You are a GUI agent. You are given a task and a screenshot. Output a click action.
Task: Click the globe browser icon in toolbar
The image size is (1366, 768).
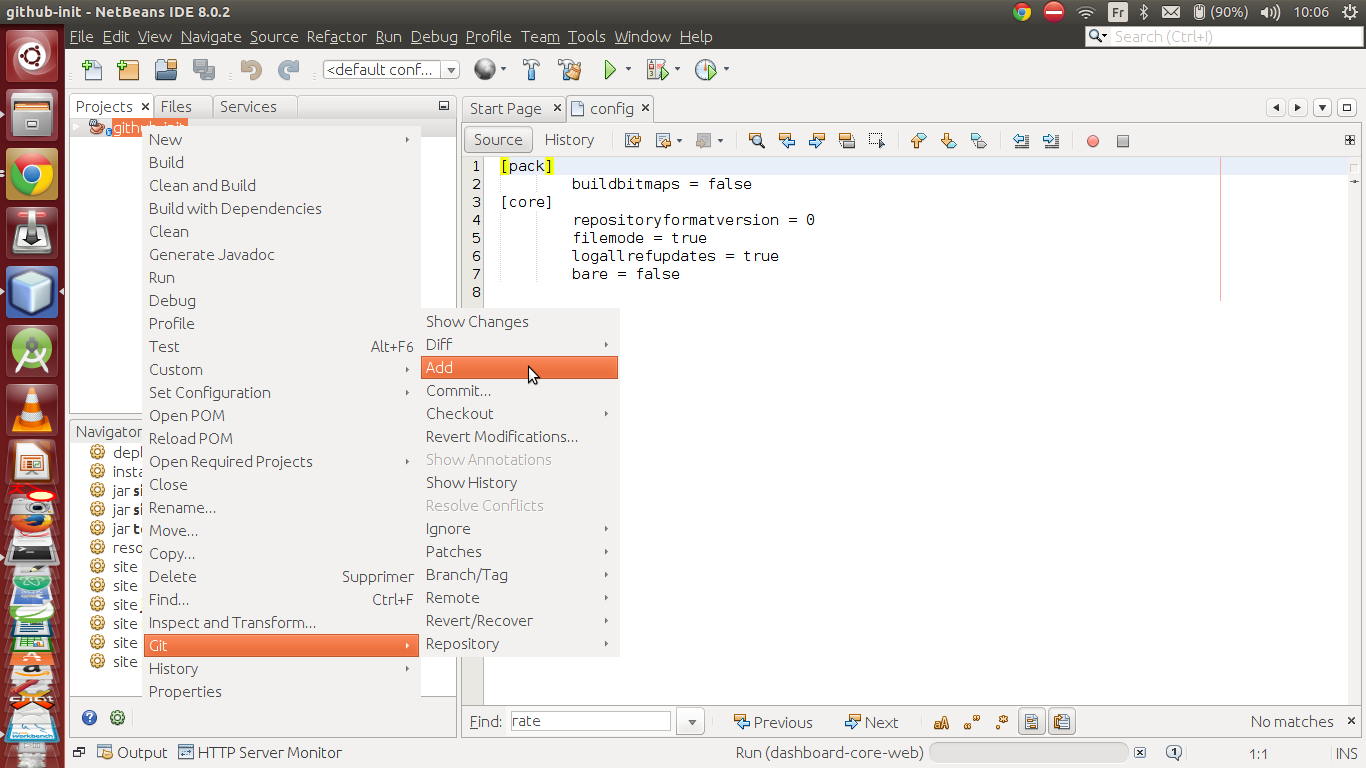pos(485,70)
